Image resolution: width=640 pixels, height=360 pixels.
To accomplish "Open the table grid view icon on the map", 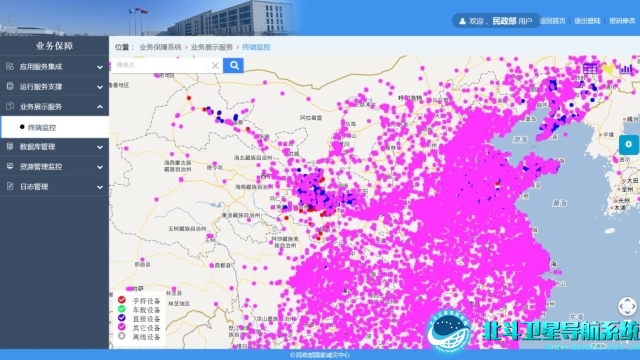I will pos(590,69).
